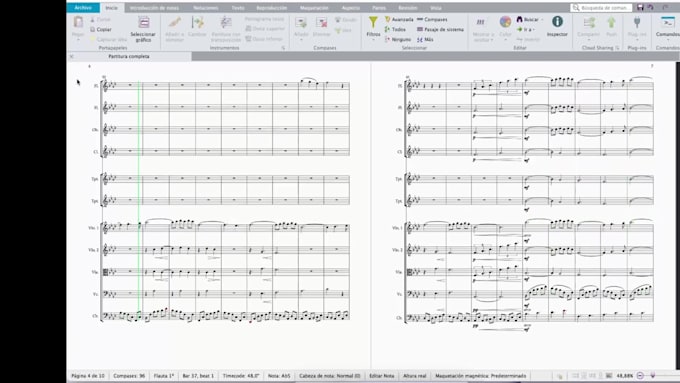The image size is (680, 383).
Task: Click the Buscar binoculars icon
Action: pos(520,20)
